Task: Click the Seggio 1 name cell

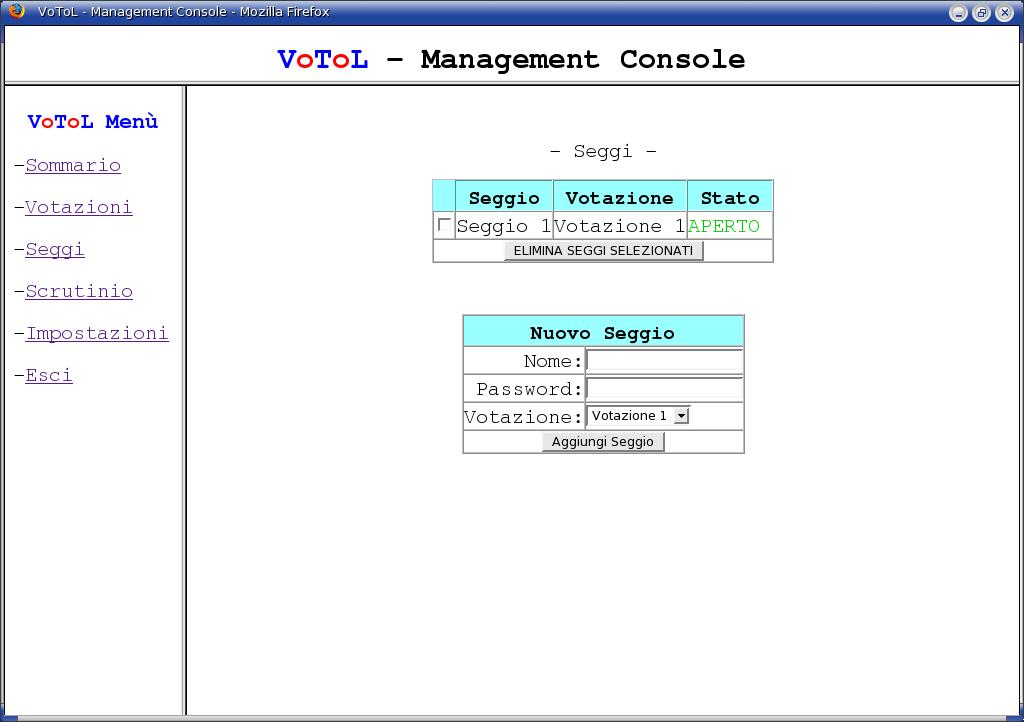Action: click(x=504, y=226)
